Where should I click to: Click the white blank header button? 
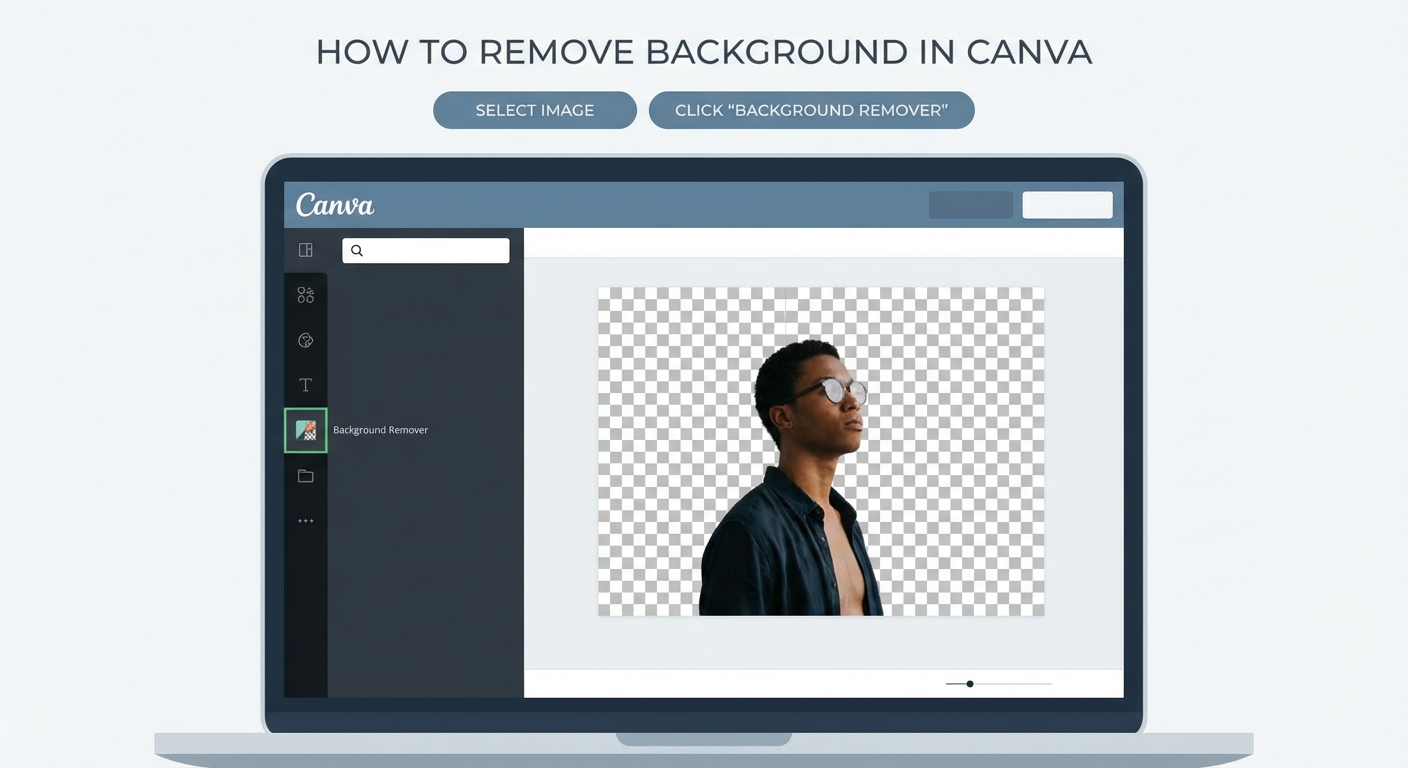1067,205
